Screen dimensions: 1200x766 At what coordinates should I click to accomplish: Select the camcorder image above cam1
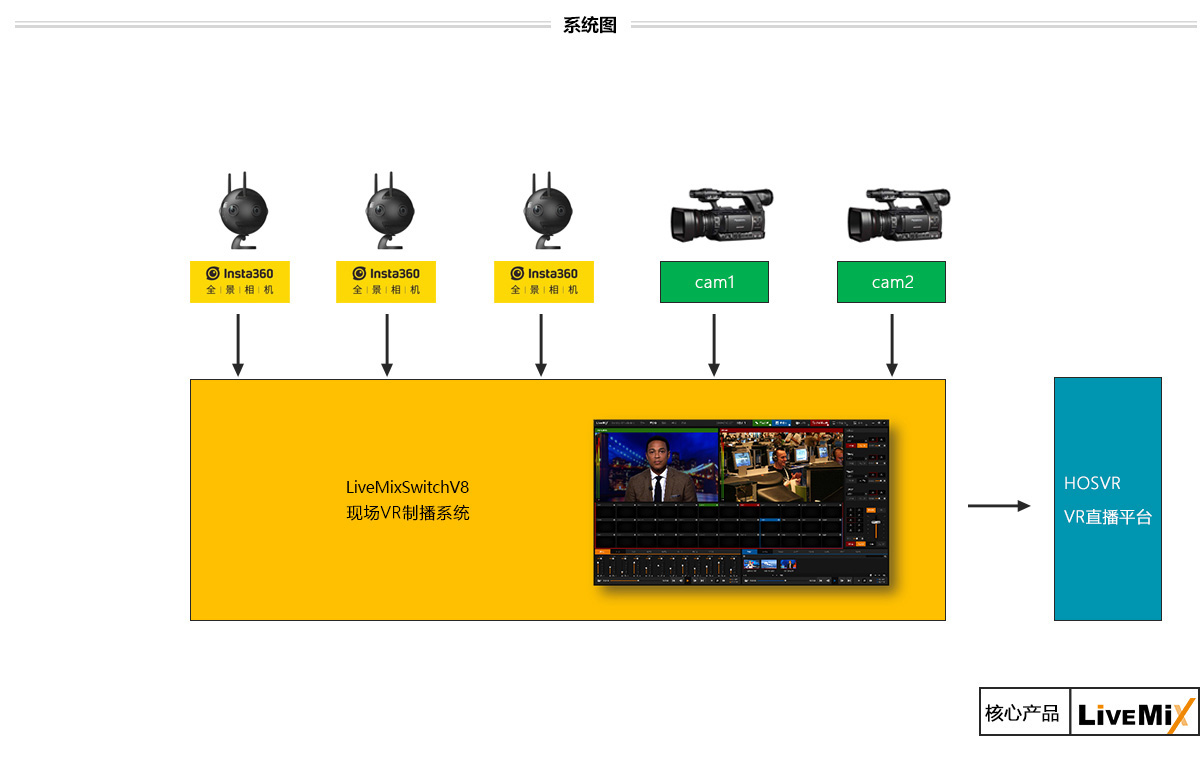click(x=719, y=214)
